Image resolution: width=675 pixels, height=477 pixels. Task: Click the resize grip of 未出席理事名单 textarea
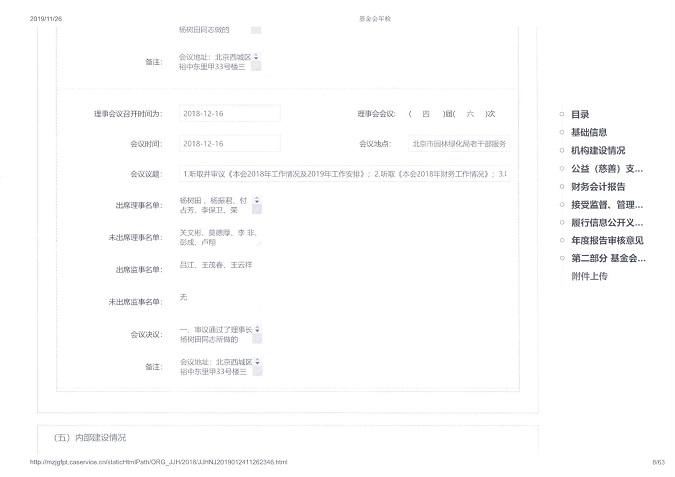pyautogui.click(x=259, y=244)
